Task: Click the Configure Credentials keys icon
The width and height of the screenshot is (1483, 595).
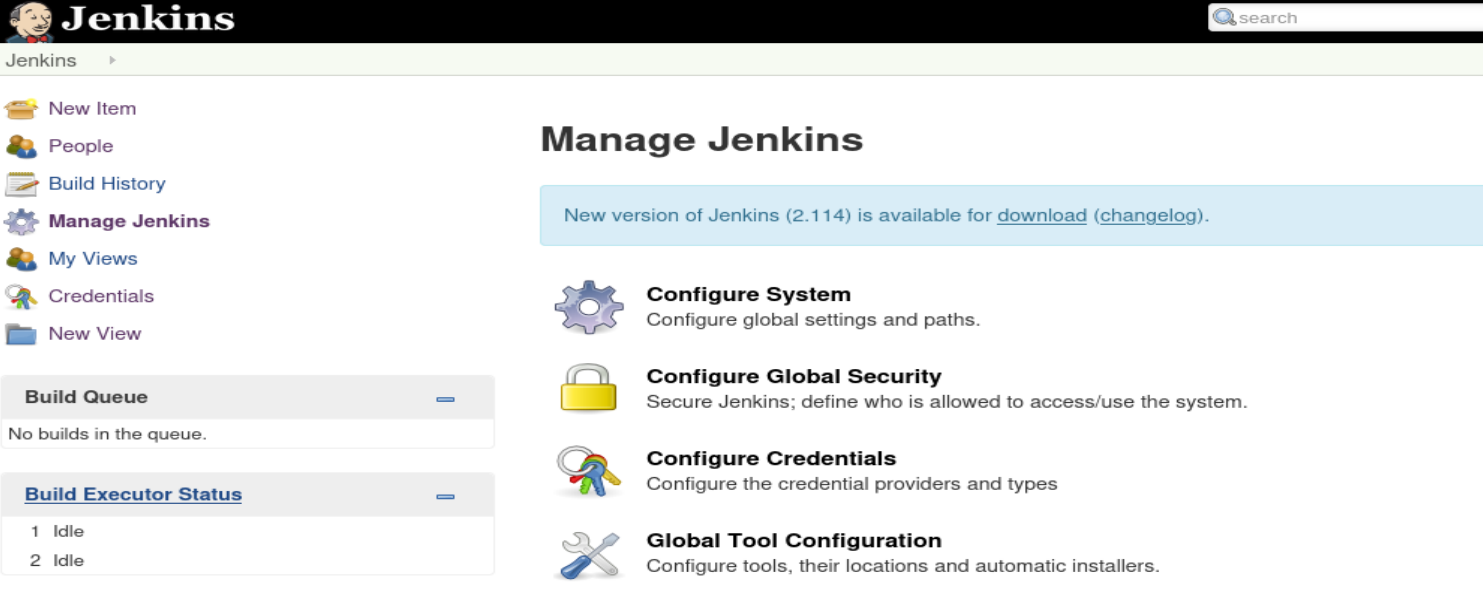Action: pos(589,471)
